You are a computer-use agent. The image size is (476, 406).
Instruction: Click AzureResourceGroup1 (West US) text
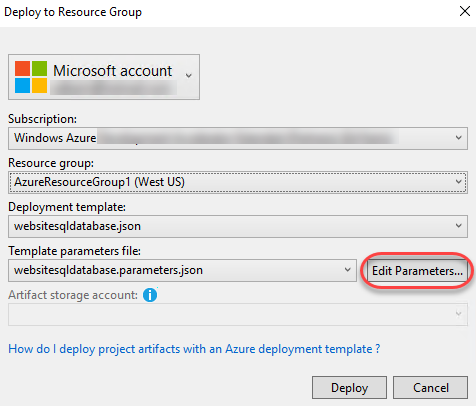[x=99, y=182]
